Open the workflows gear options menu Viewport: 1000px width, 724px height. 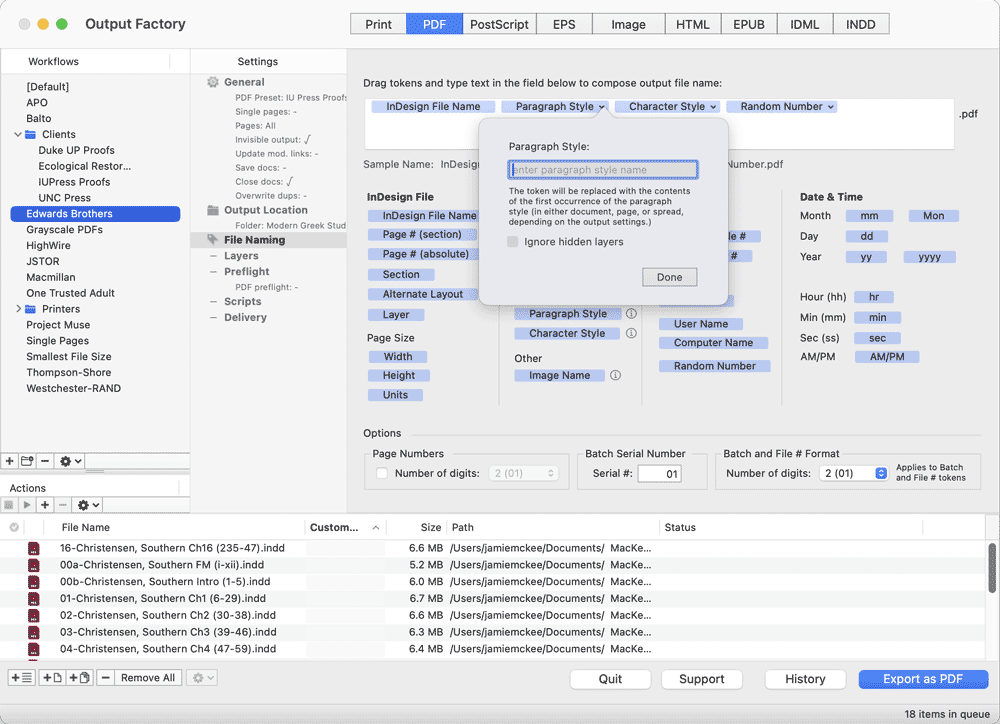click(x=70, y=461)
